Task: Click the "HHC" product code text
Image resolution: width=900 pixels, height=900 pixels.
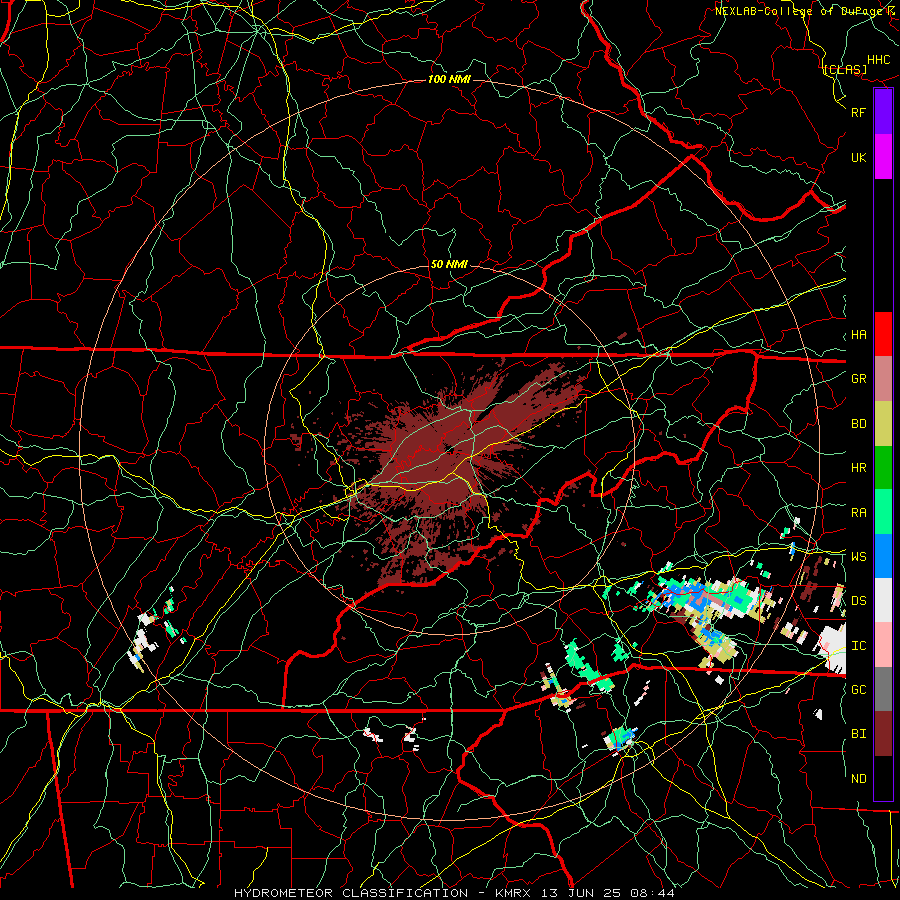Action: [x=879, y=60]
